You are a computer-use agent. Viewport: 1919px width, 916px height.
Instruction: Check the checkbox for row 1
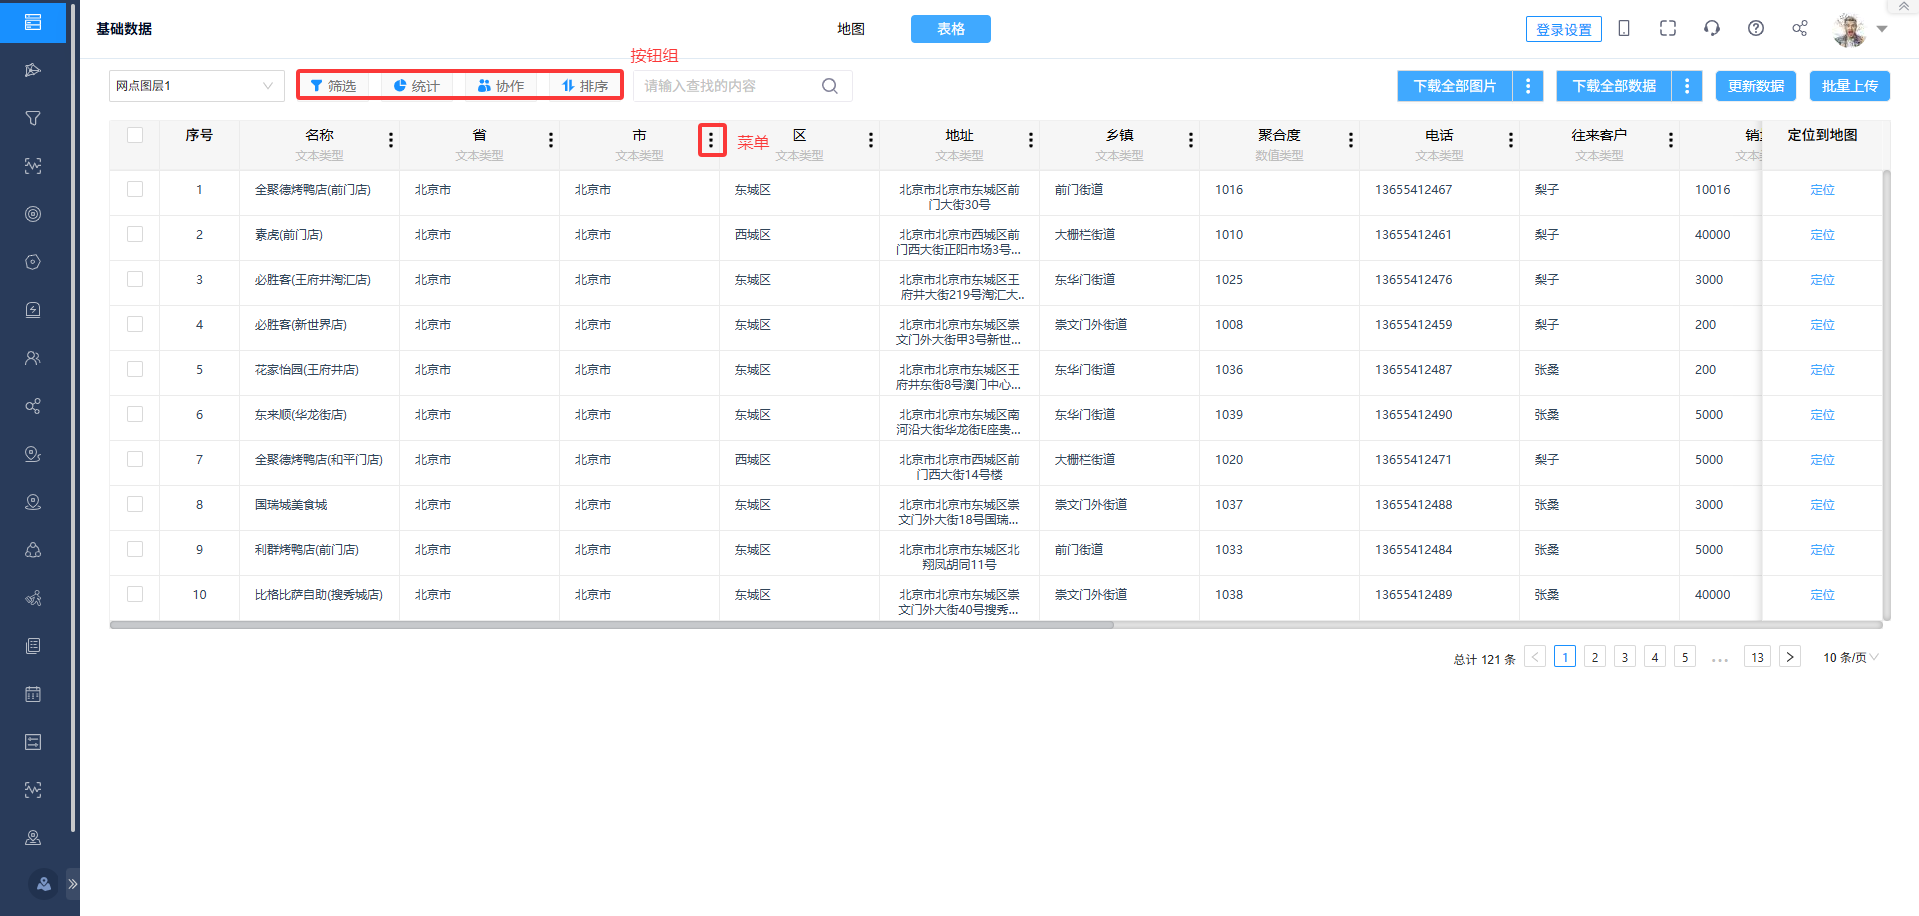pos(135,189)
